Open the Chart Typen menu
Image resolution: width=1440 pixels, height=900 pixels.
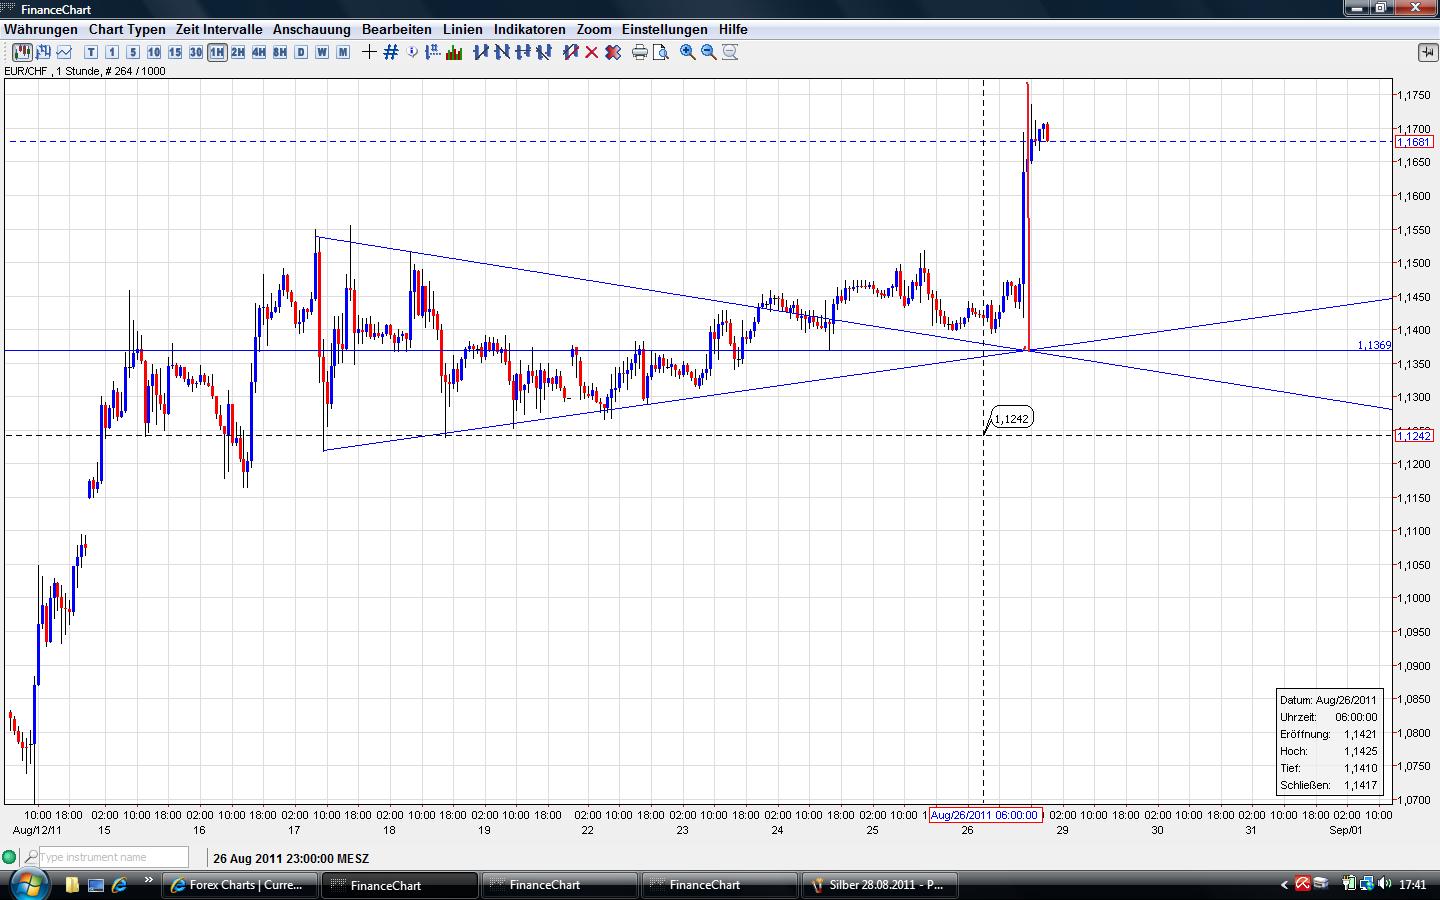(x=127, y=29)
